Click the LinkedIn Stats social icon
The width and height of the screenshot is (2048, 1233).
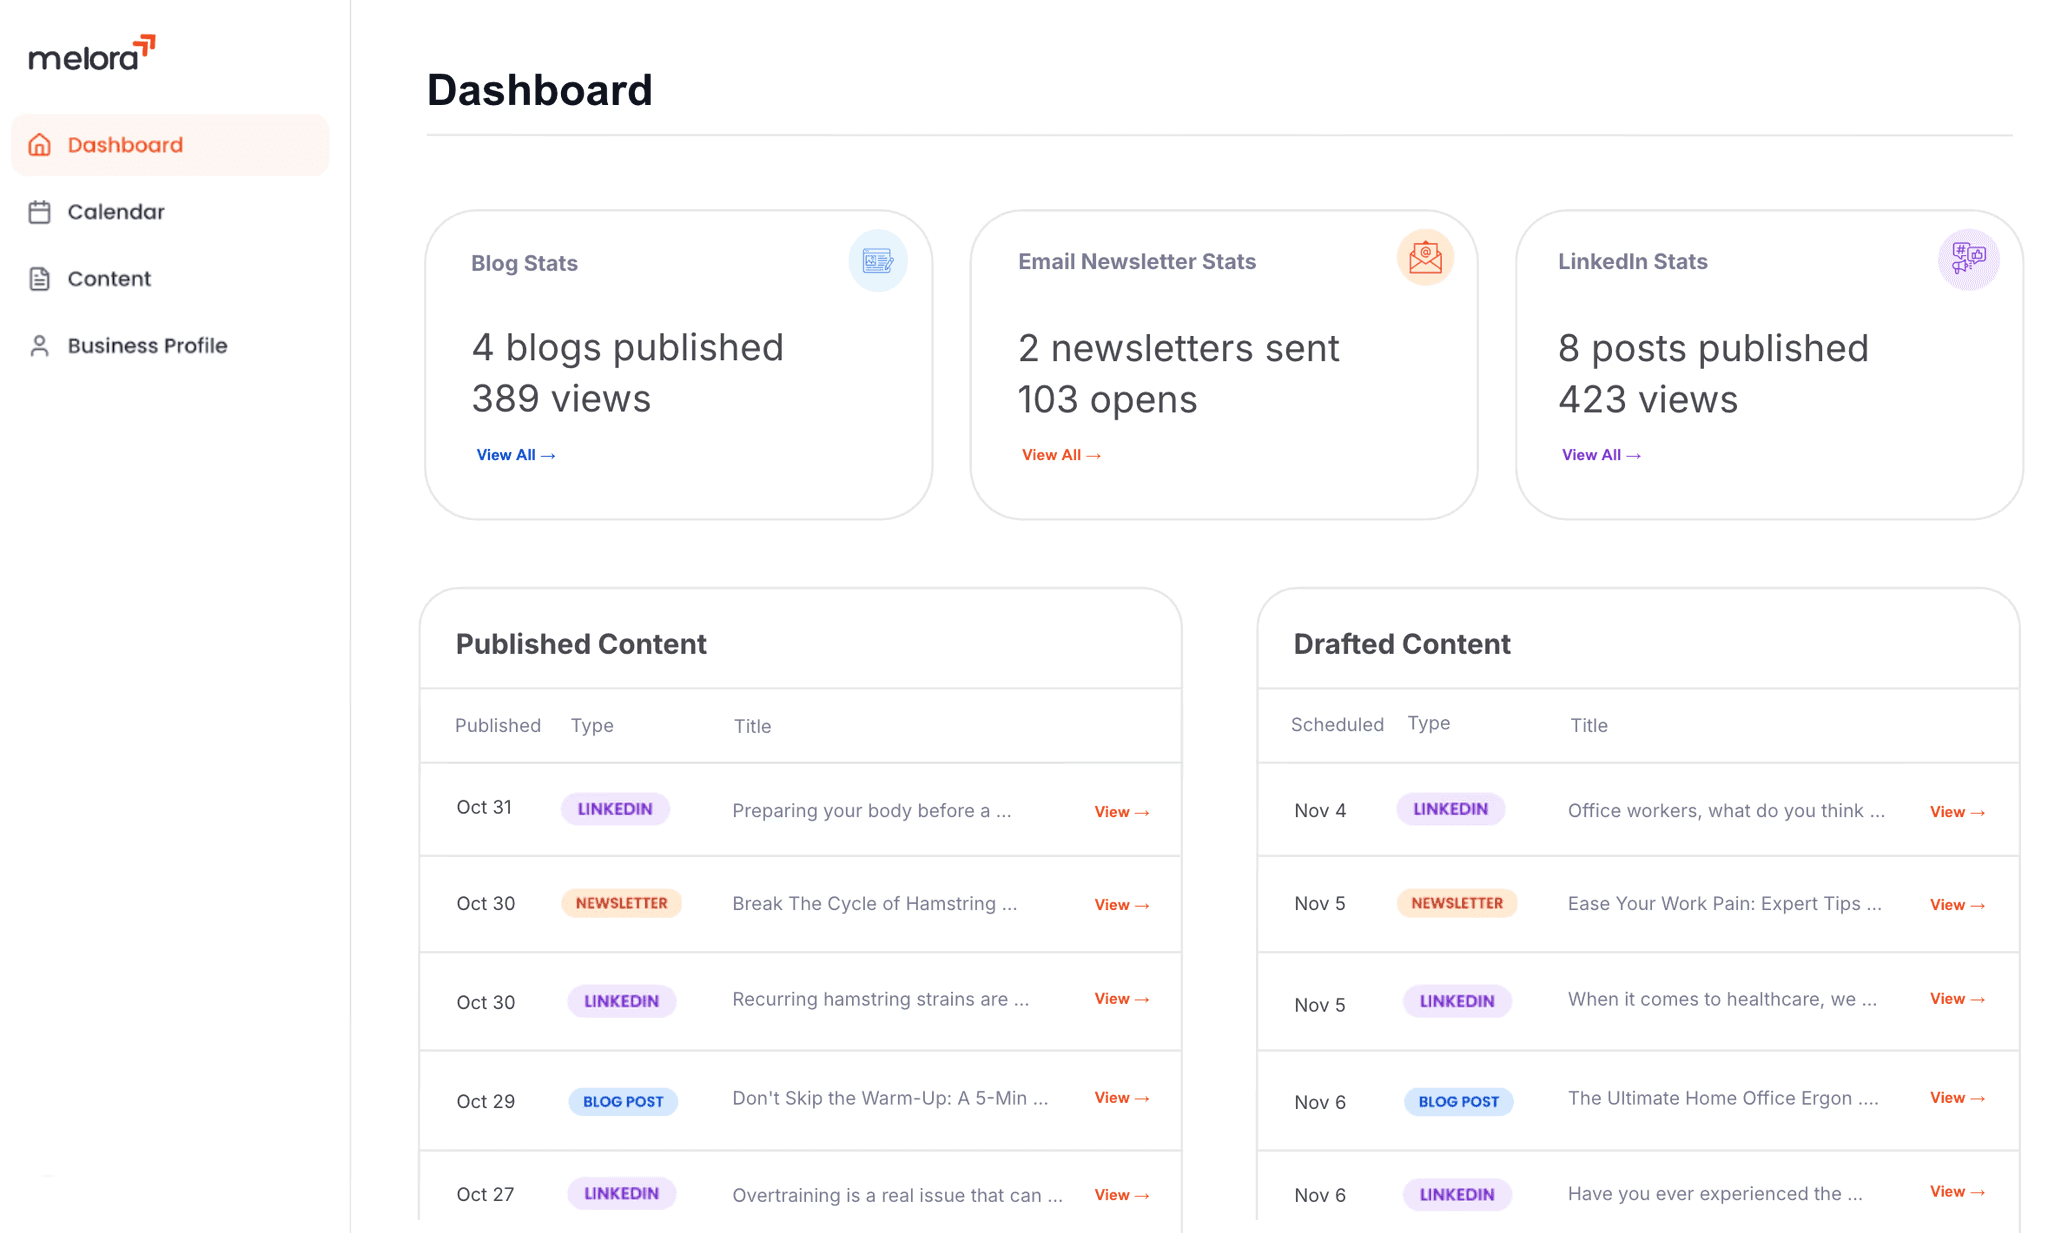click(x=1968, y=259)
